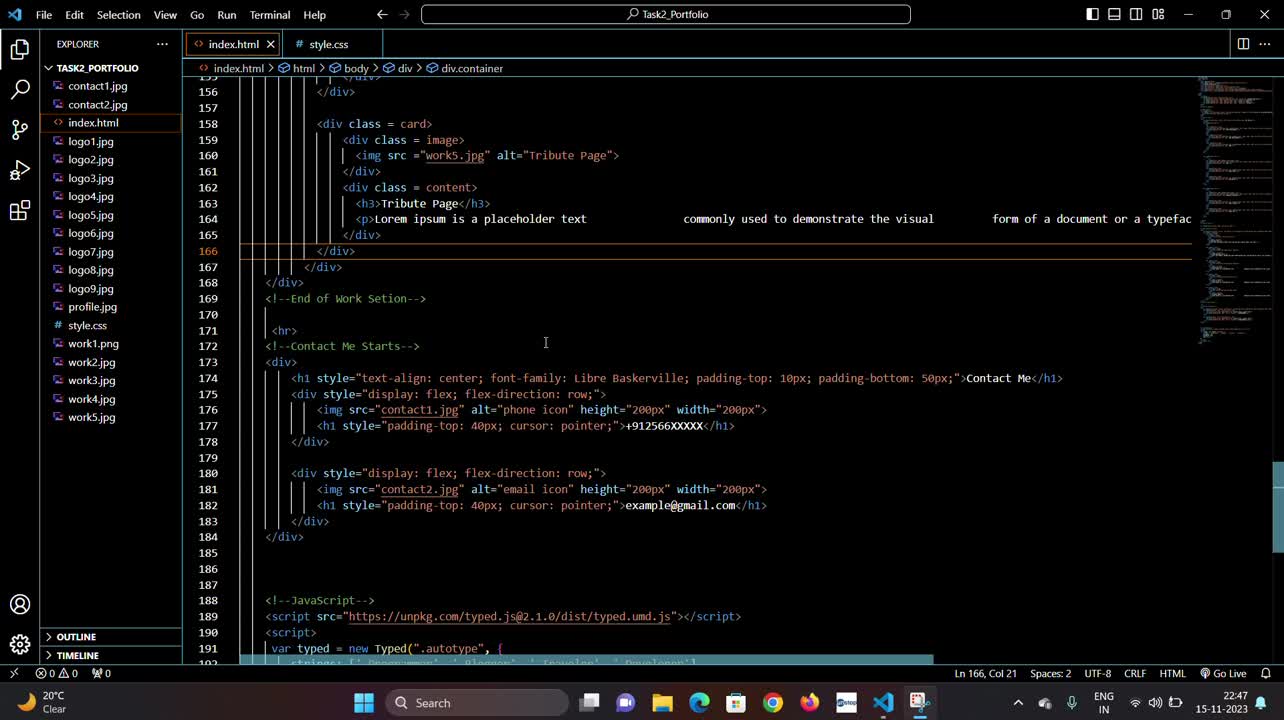Open Google Chrome from the taskbar

(x=772, y=702)
